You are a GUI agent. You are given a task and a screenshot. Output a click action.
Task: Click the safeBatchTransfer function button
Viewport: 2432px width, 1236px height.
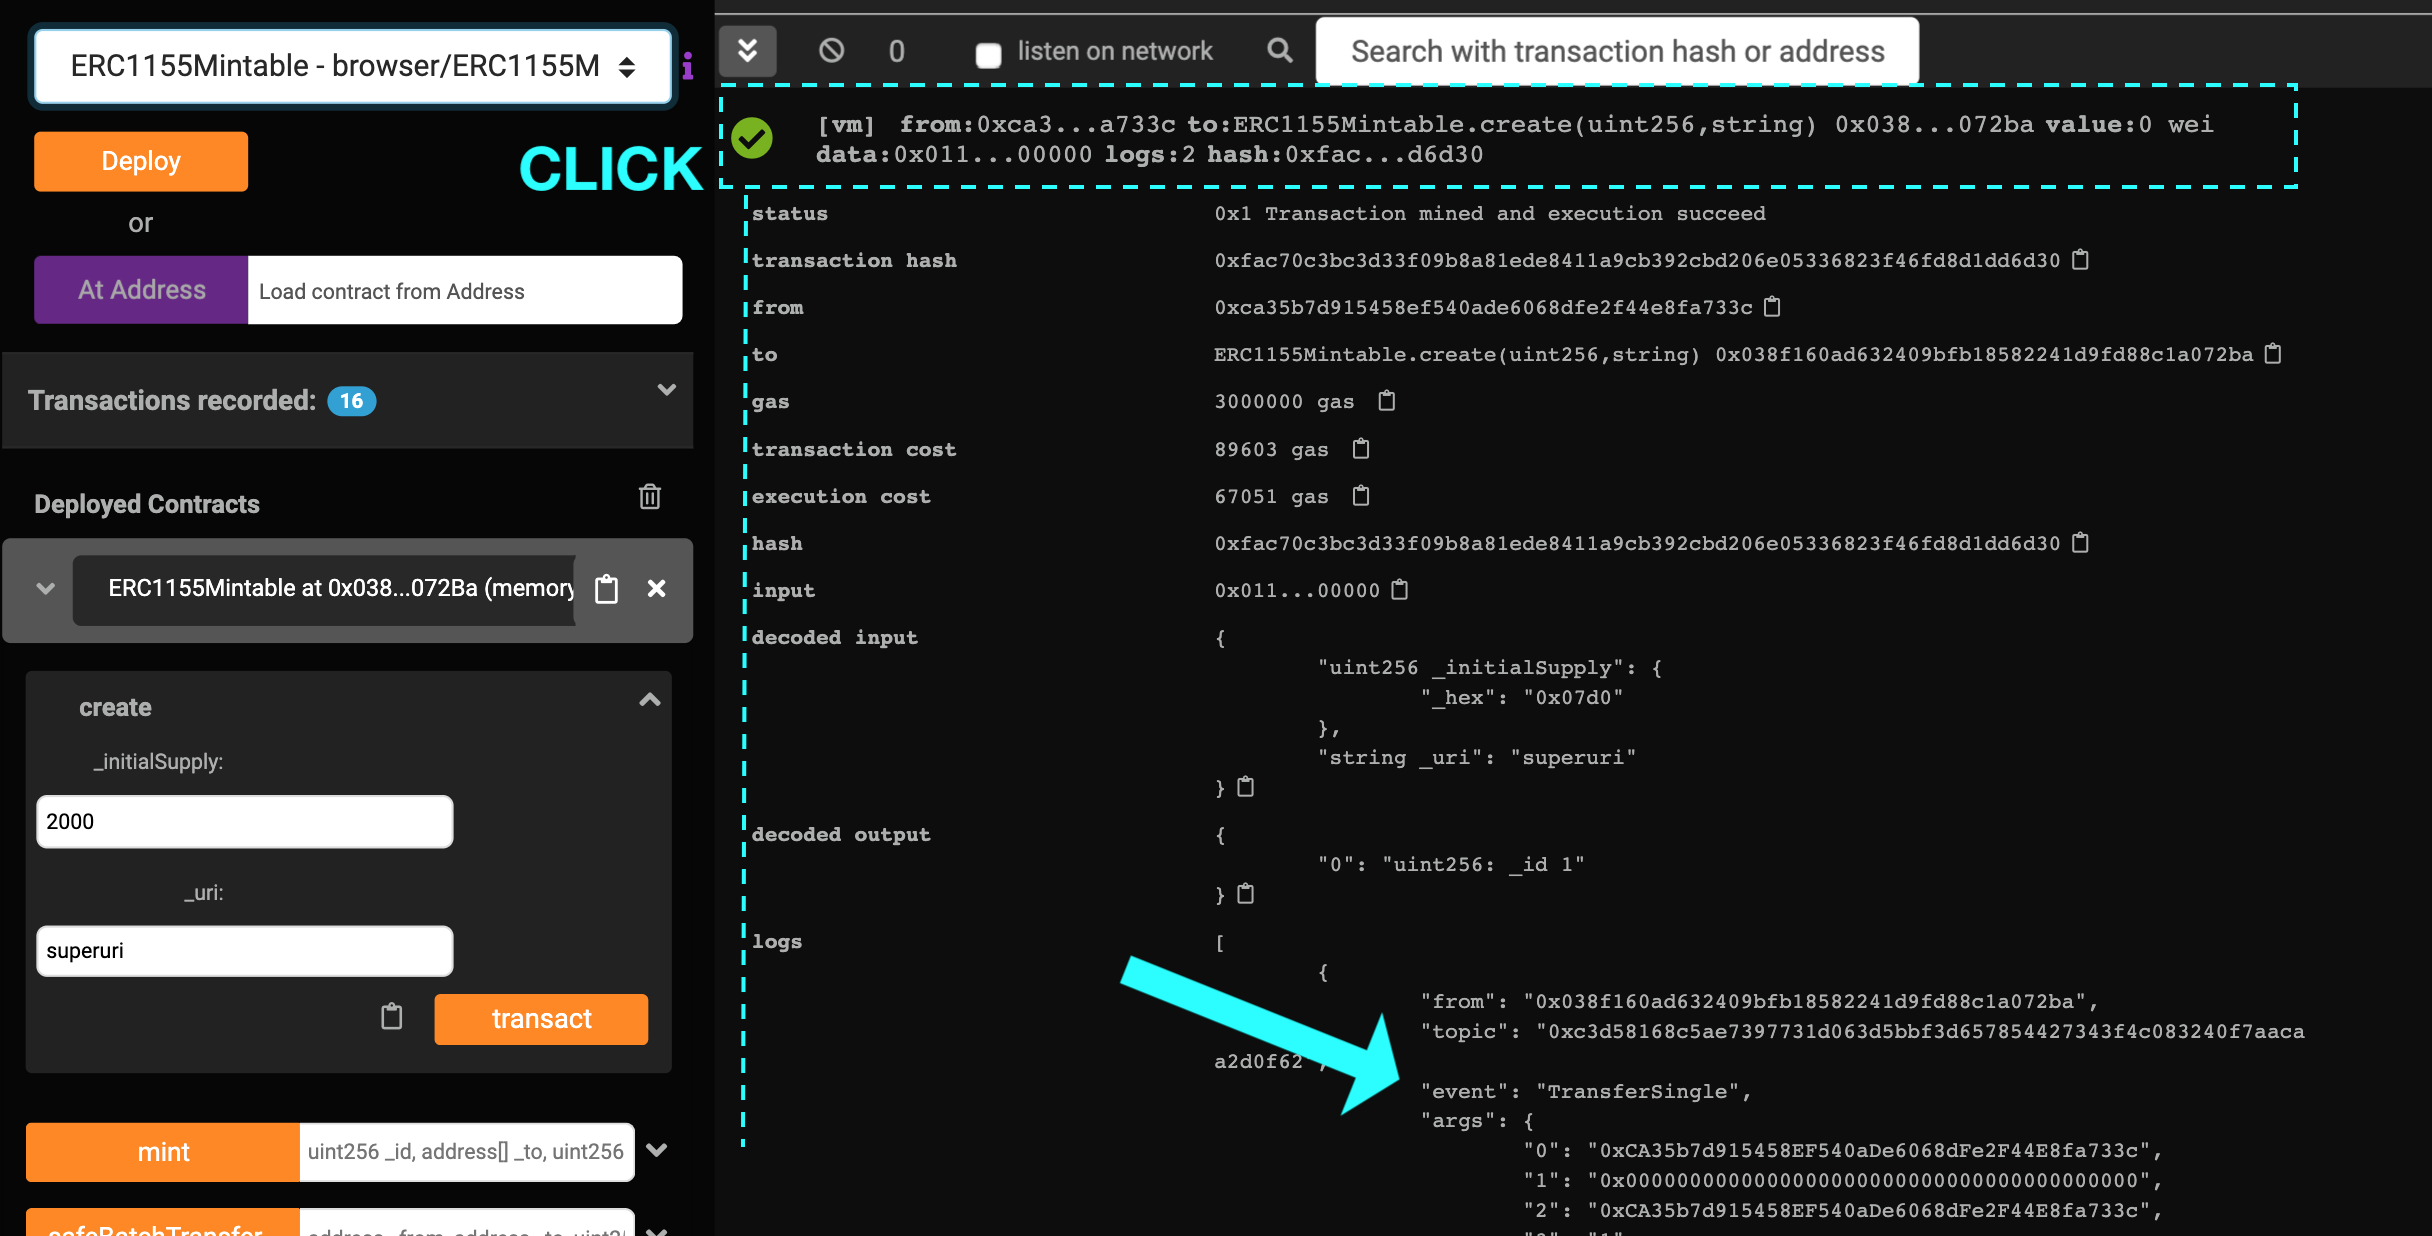click(163, 1224)
